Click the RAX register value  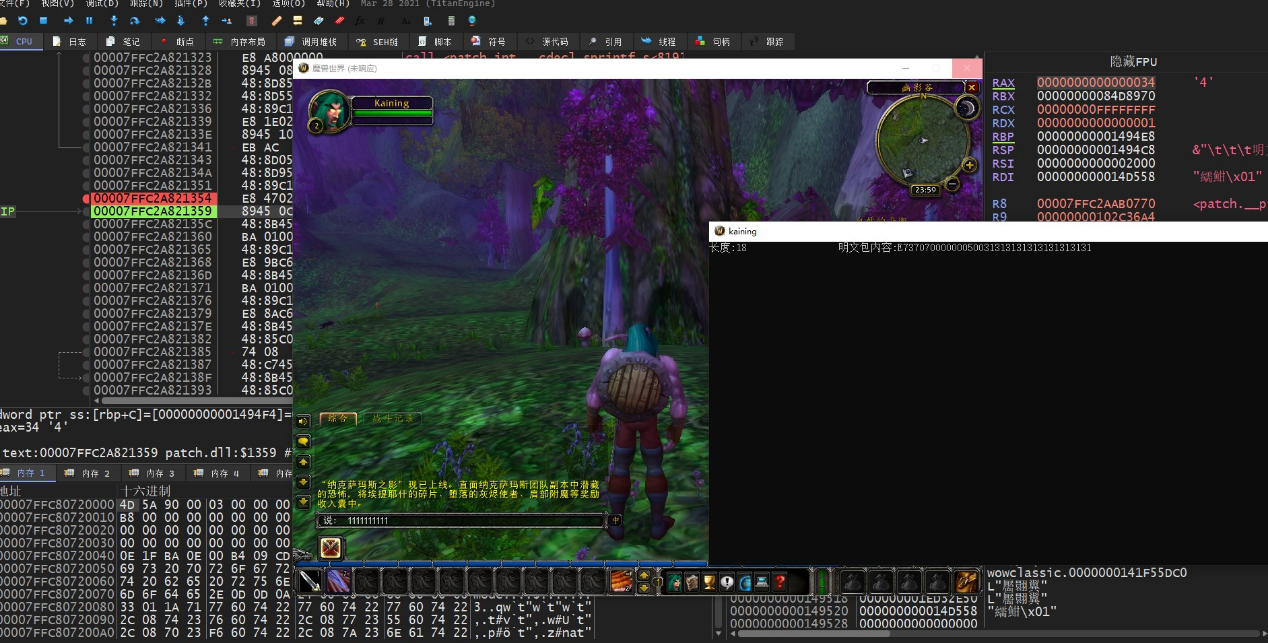coord(1096,82)
